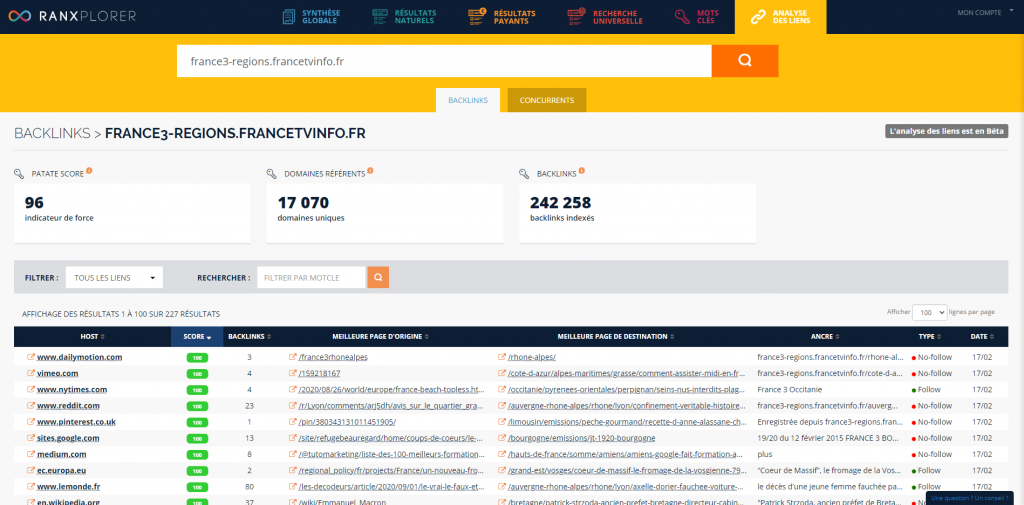Image resolution: width=1024 pixels, height=505 pixels.
Task: Open the Une question ? Un conseil ? chat
Action: (x=970, y=498)
